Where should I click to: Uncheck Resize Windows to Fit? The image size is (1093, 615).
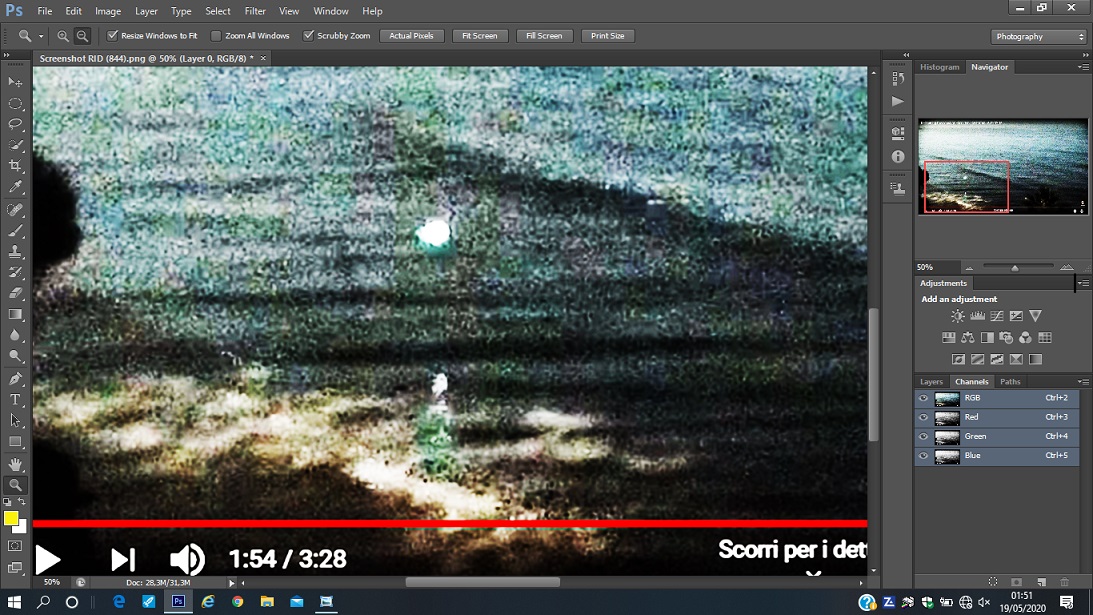pos(112,36)
